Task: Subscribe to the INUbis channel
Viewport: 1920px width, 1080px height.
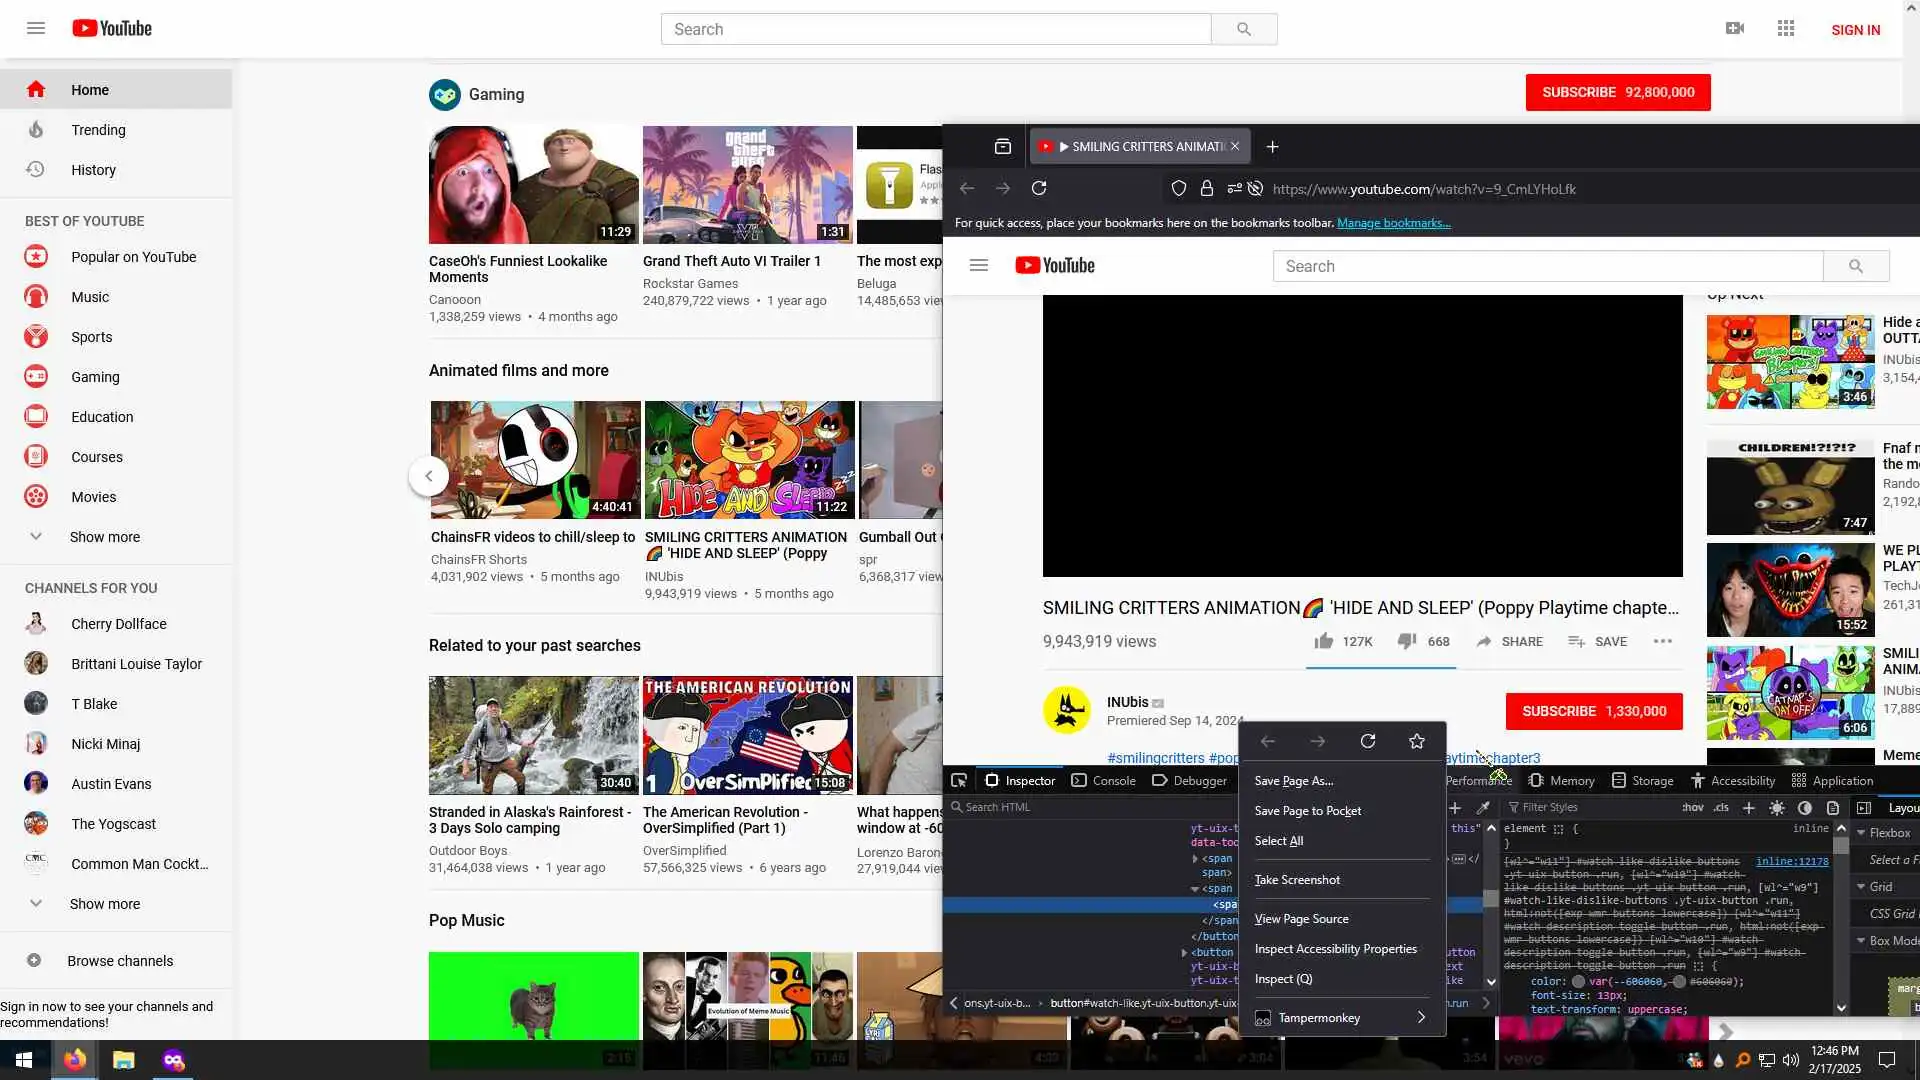Action: tap(1593, 711)
